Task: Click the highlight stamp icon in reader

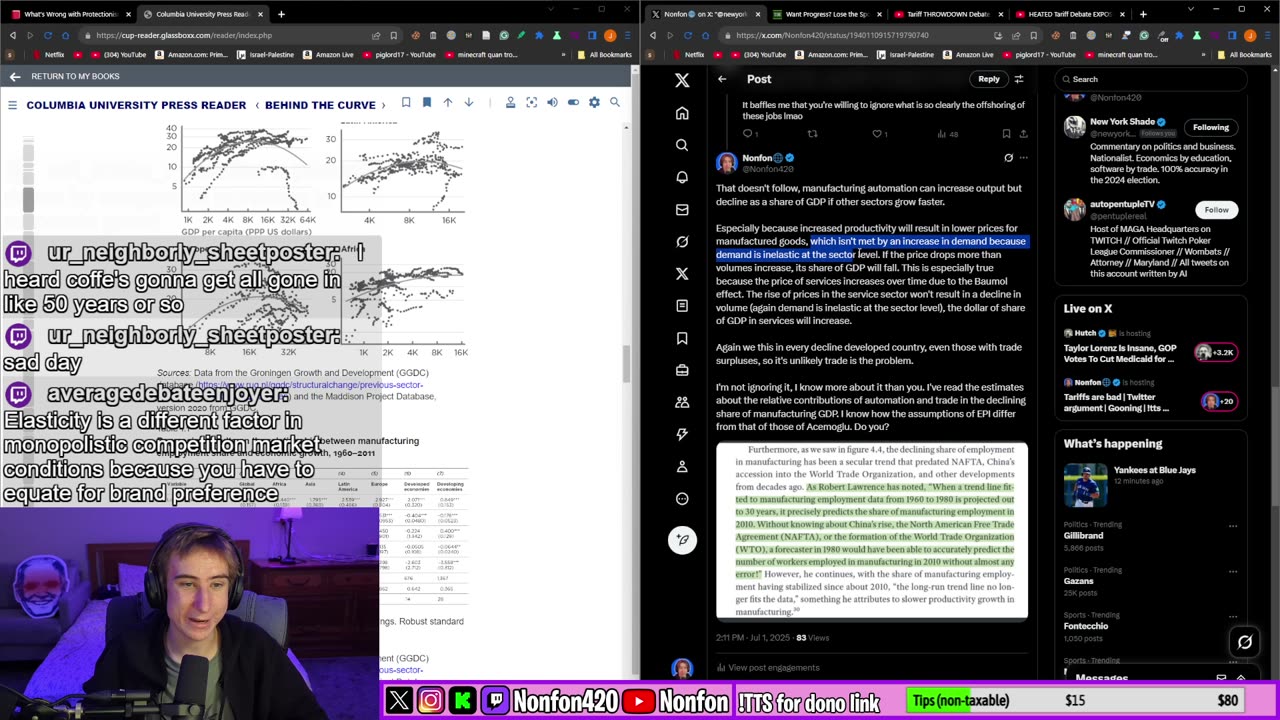Action: [x=510, y=102]
